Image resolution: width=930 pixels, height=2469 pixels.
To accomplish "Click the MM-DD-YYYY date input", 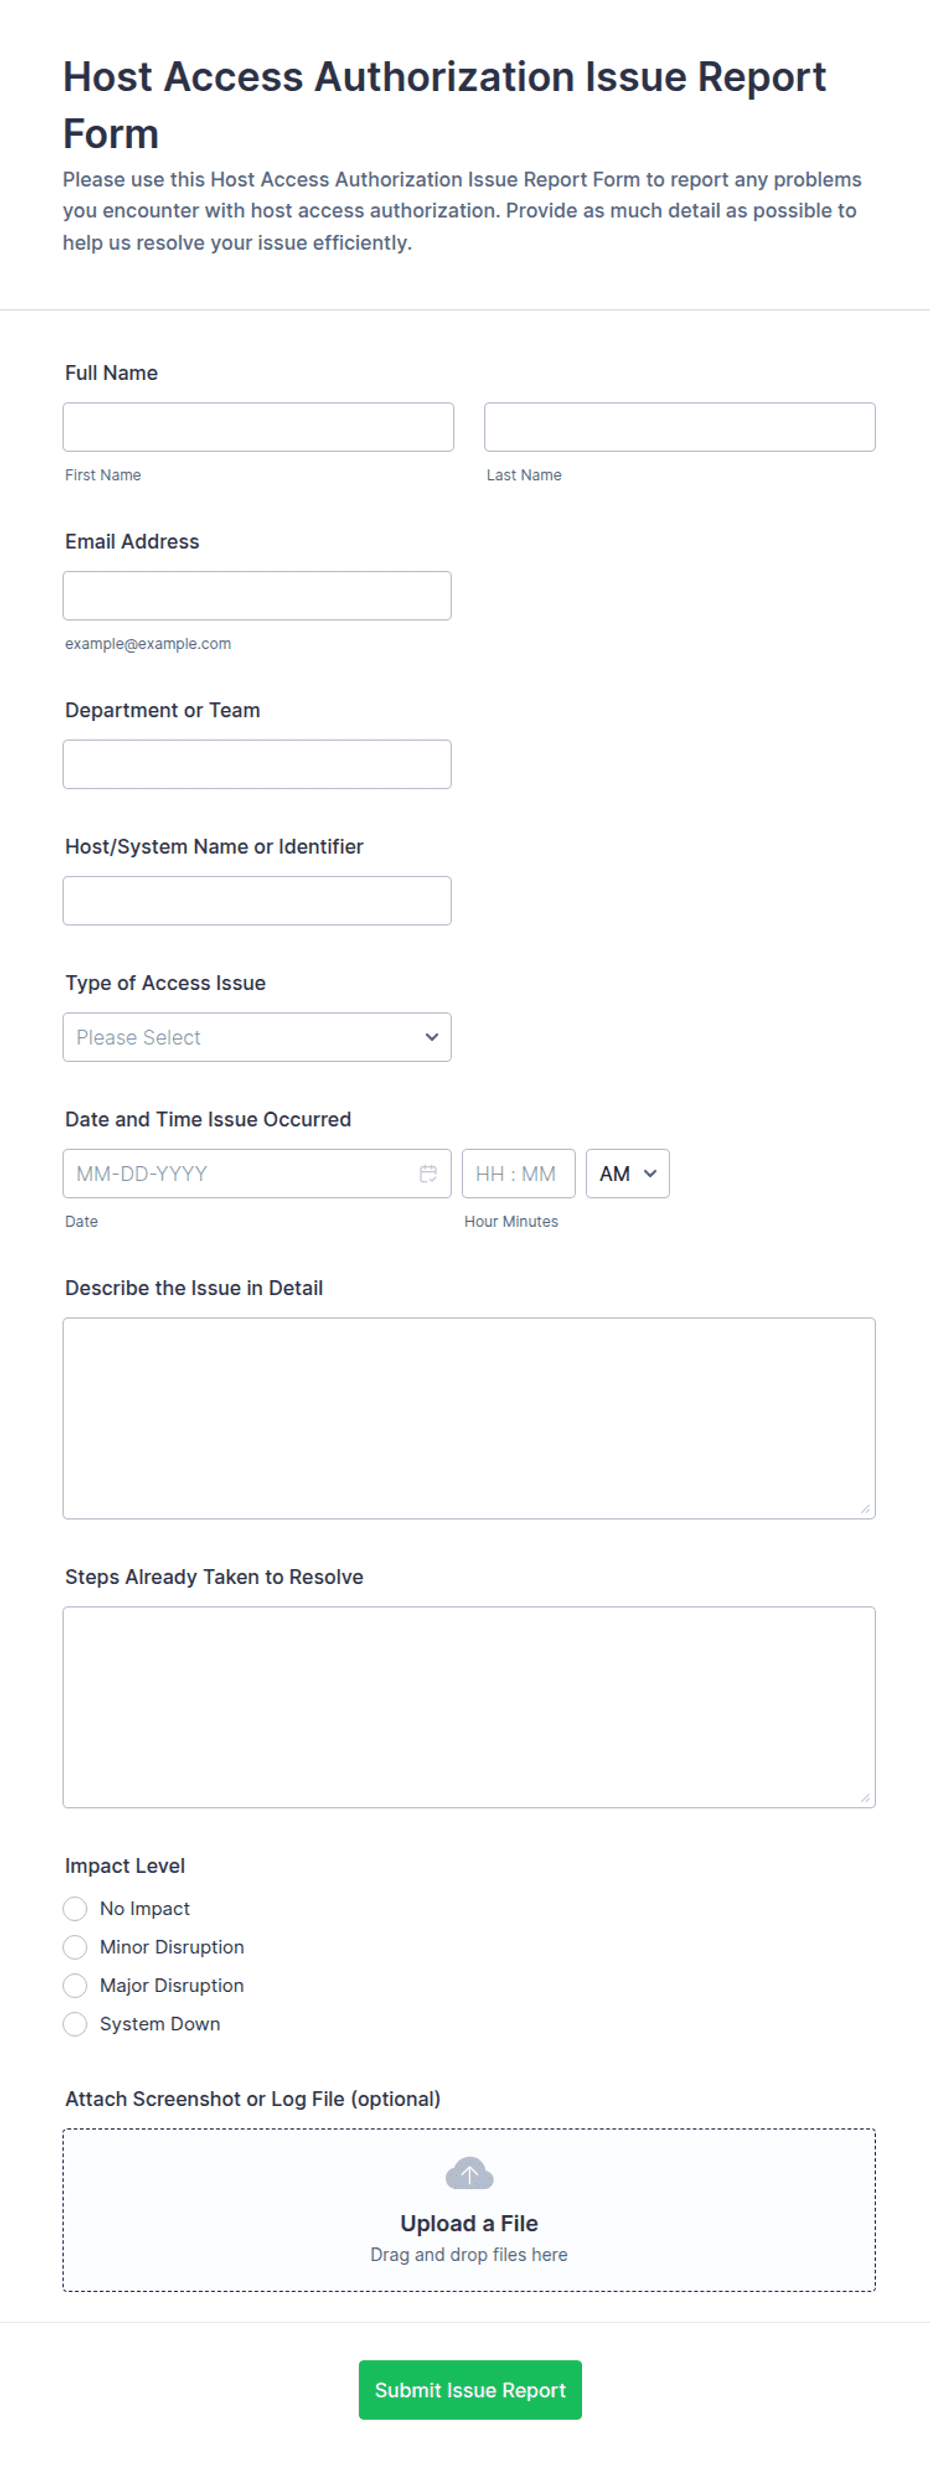I will click(x=257, y=1174).
